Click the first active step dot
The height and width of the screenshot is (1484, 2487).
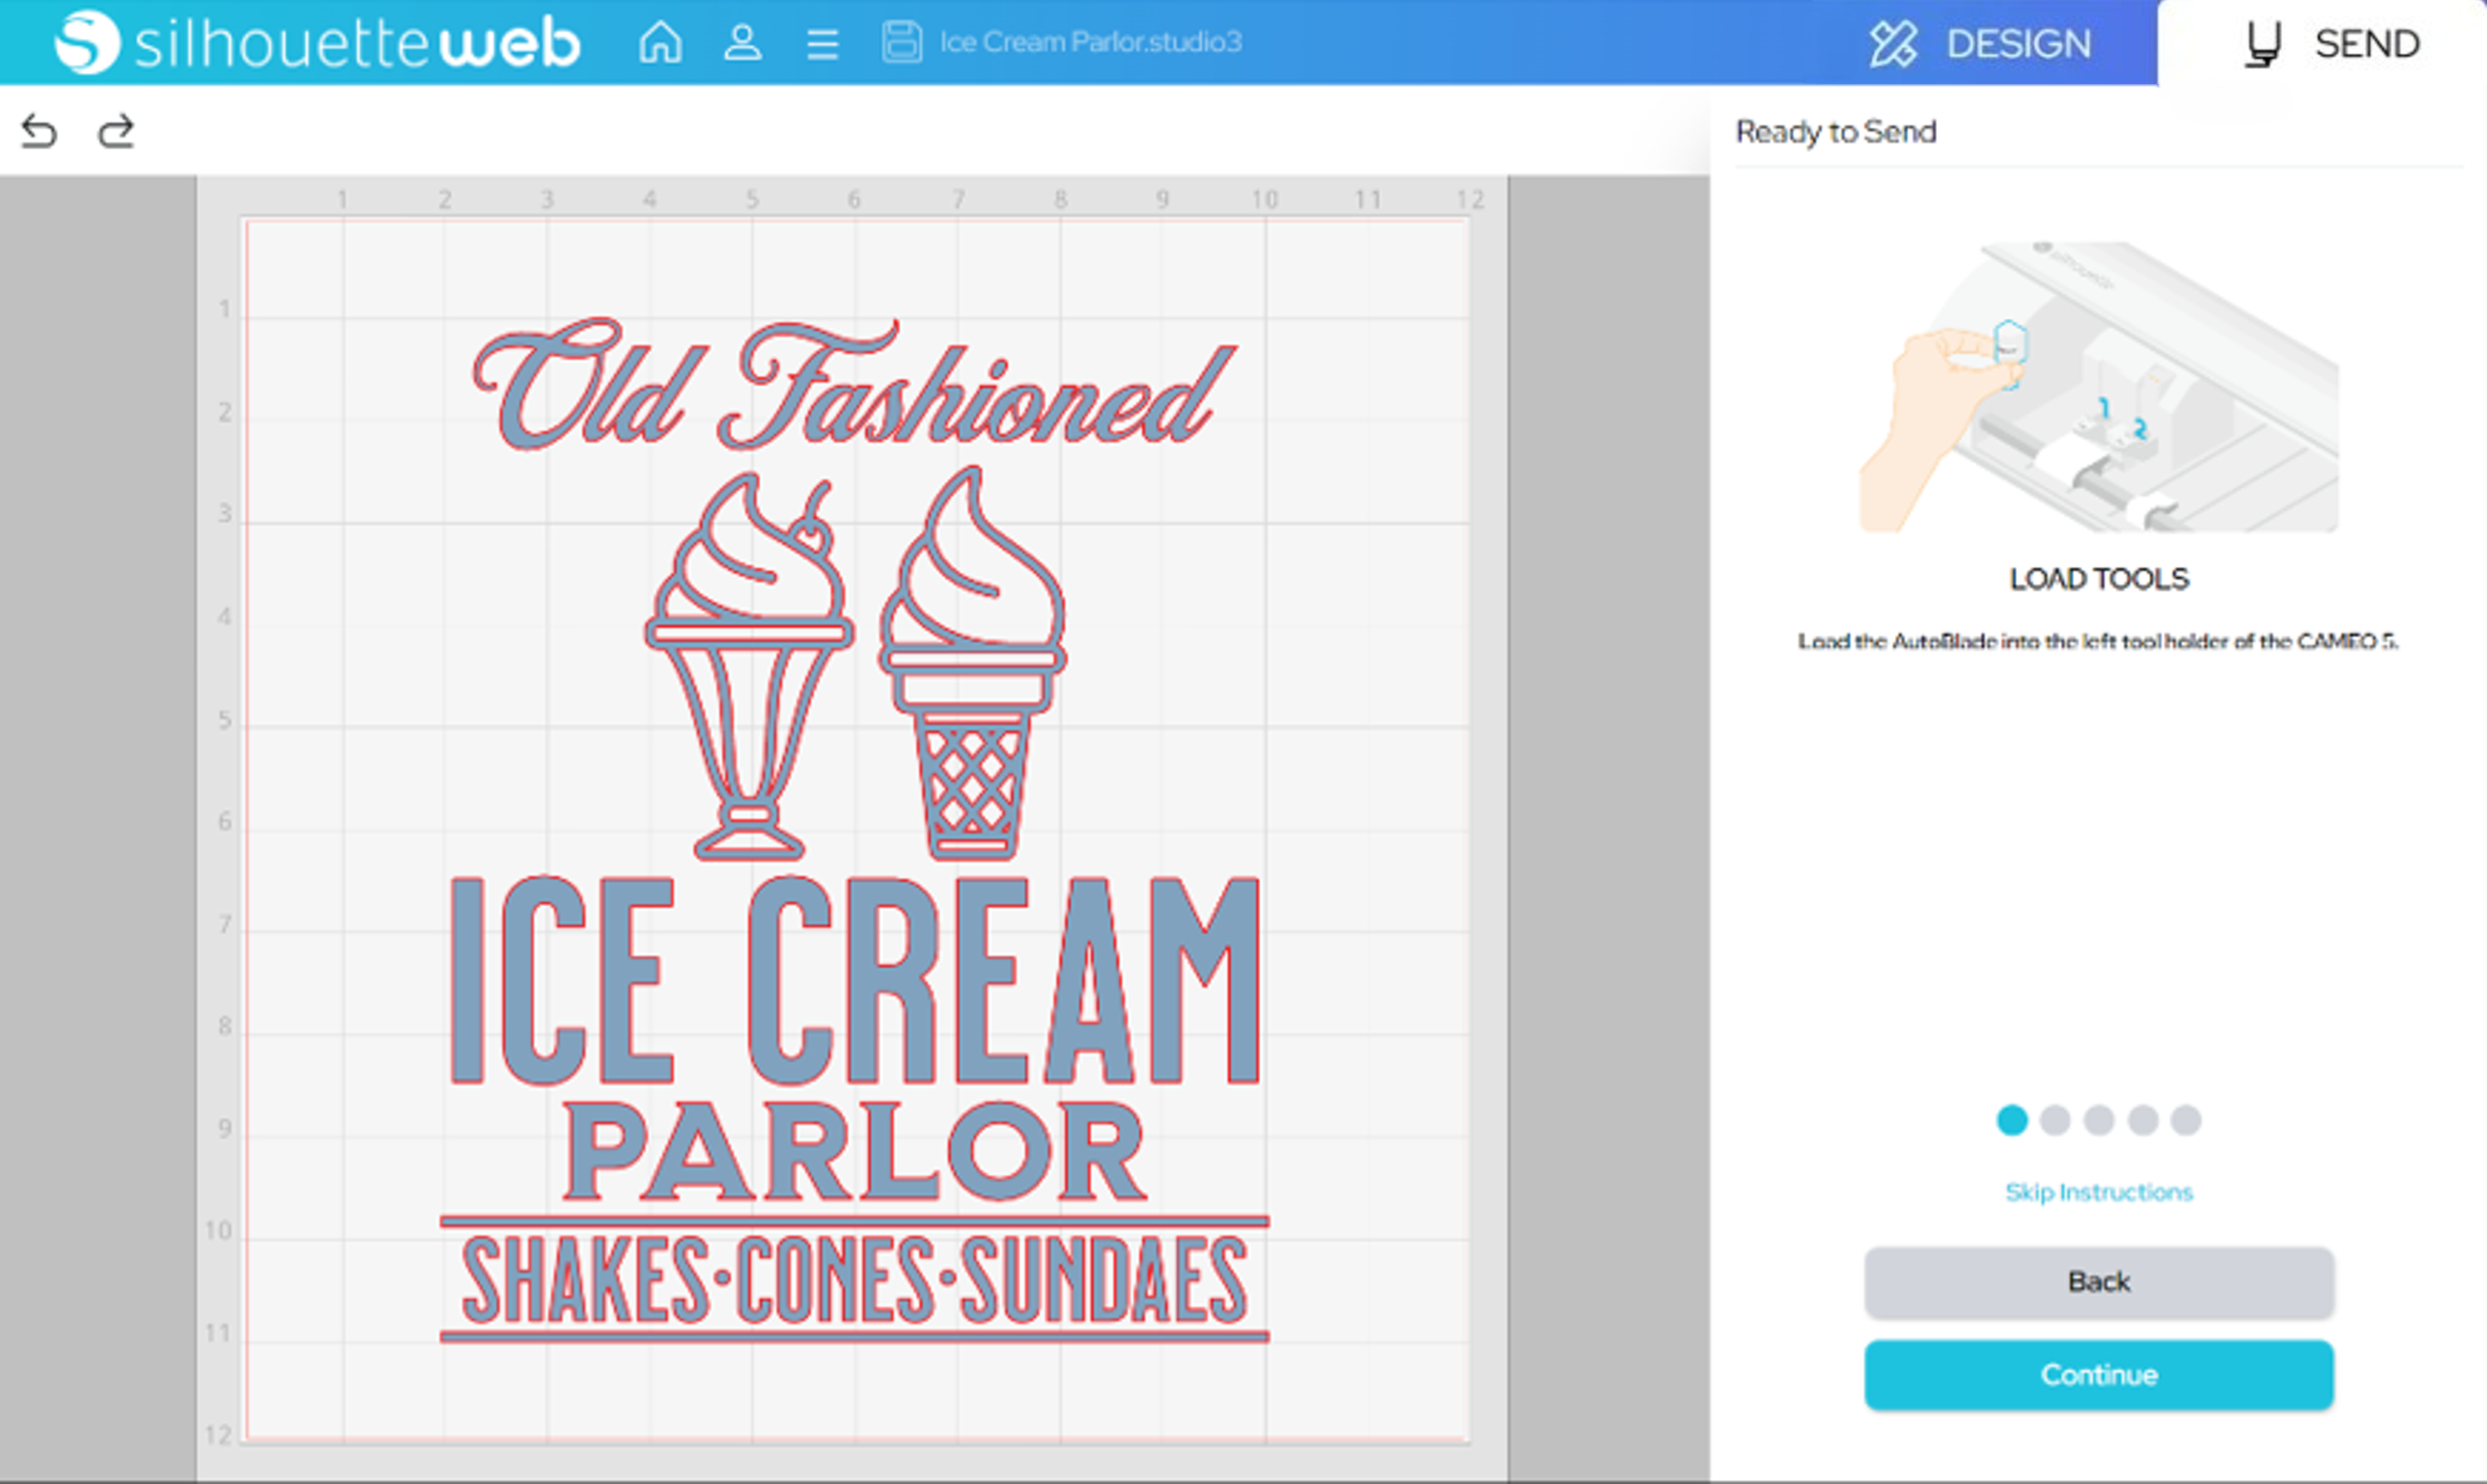coord(2011,1120)
